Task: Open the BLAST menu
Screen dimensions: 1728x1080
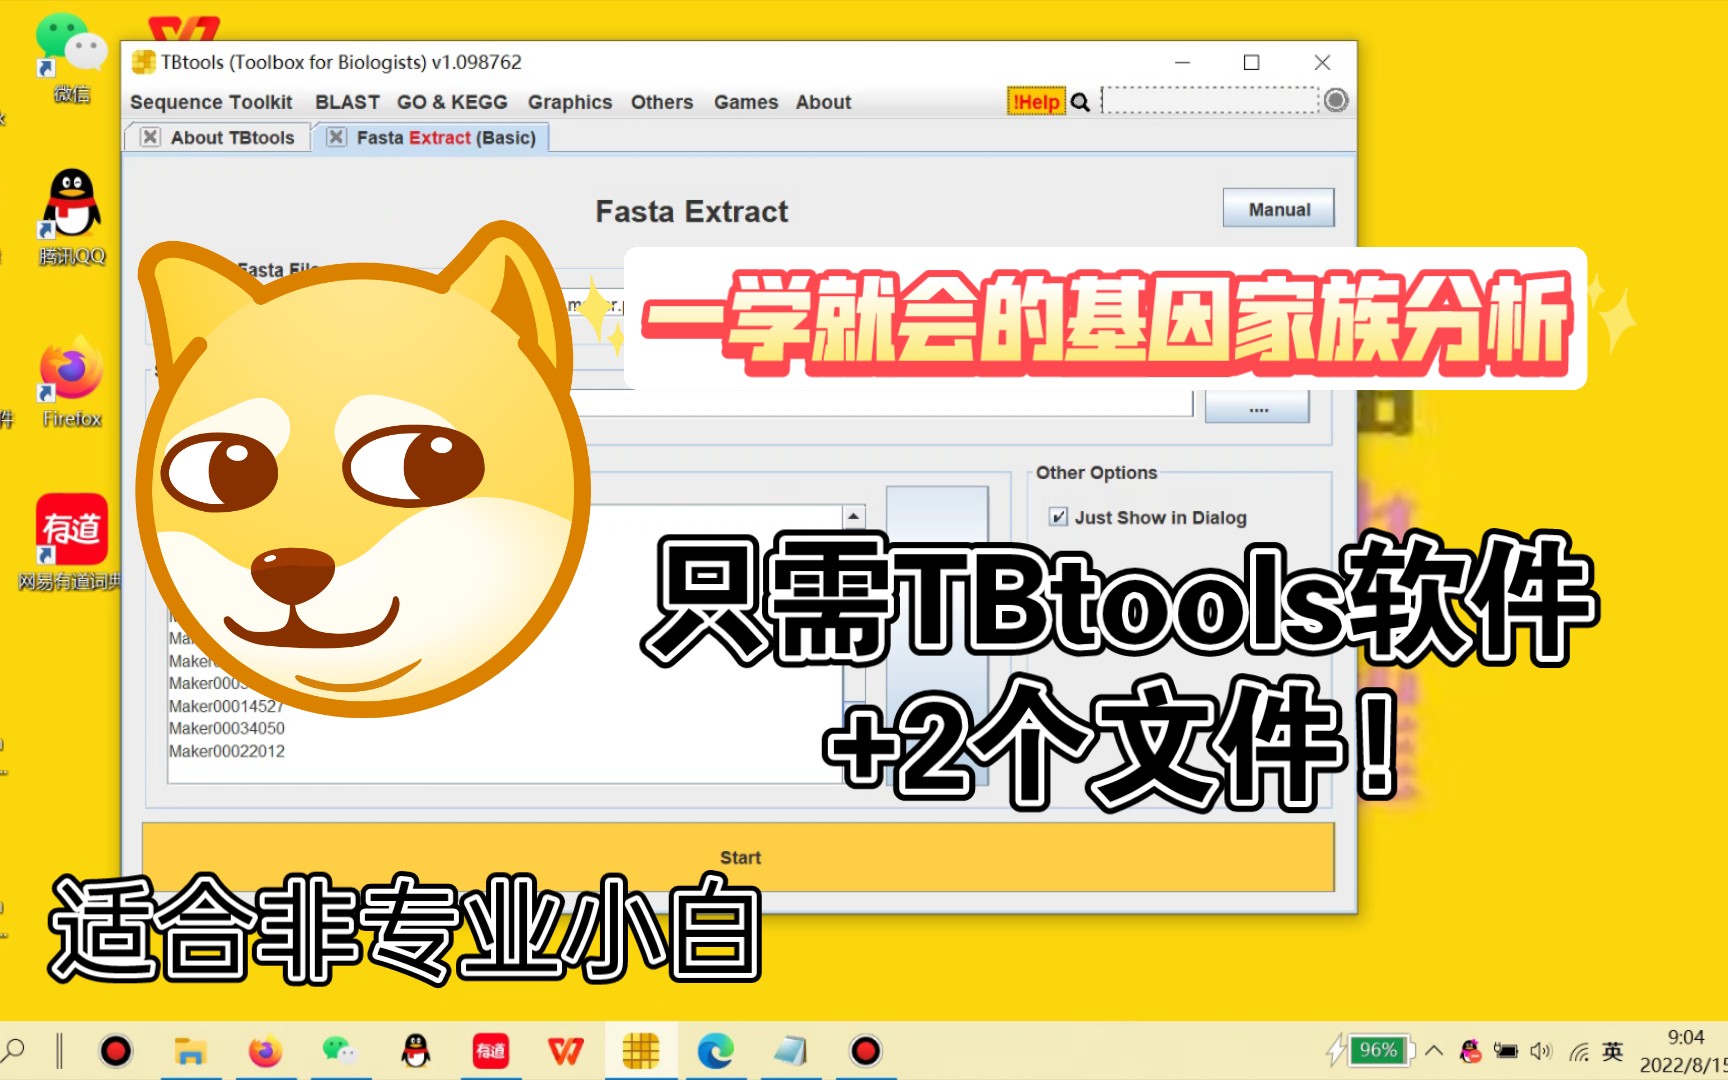Action: coord(346,101)
